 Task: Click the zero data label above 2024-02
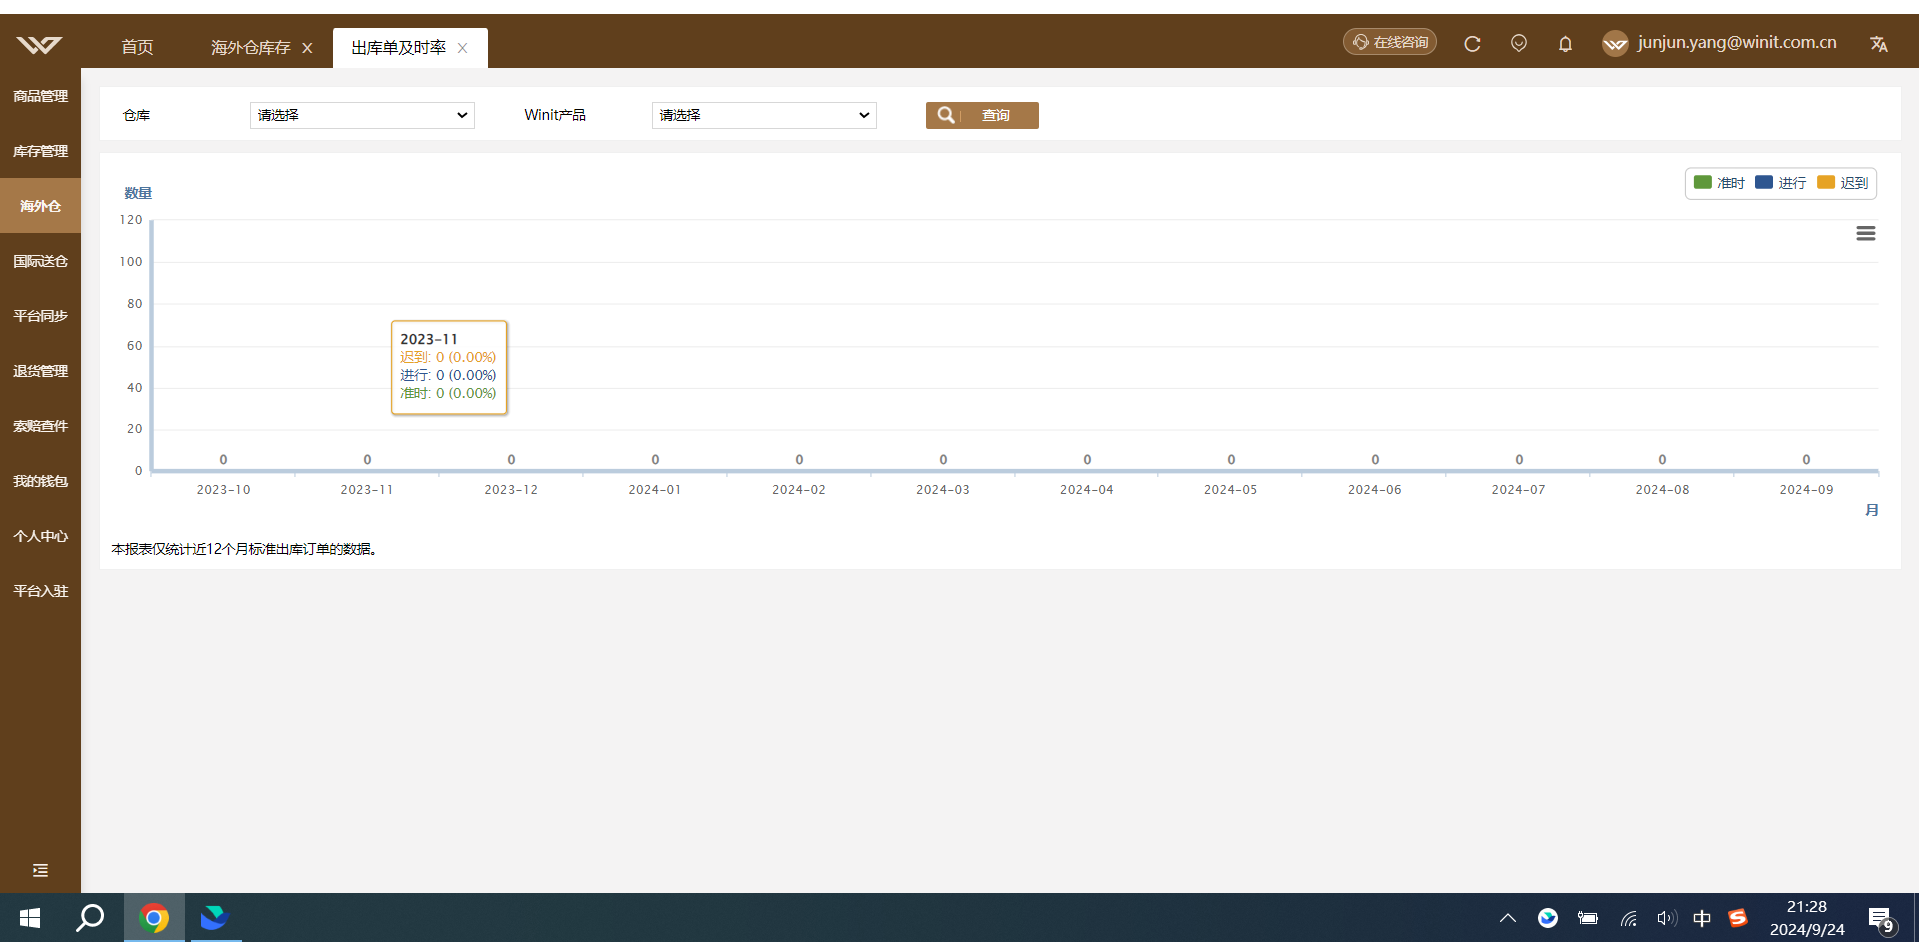pyautogui.click(x=799, y=460)
